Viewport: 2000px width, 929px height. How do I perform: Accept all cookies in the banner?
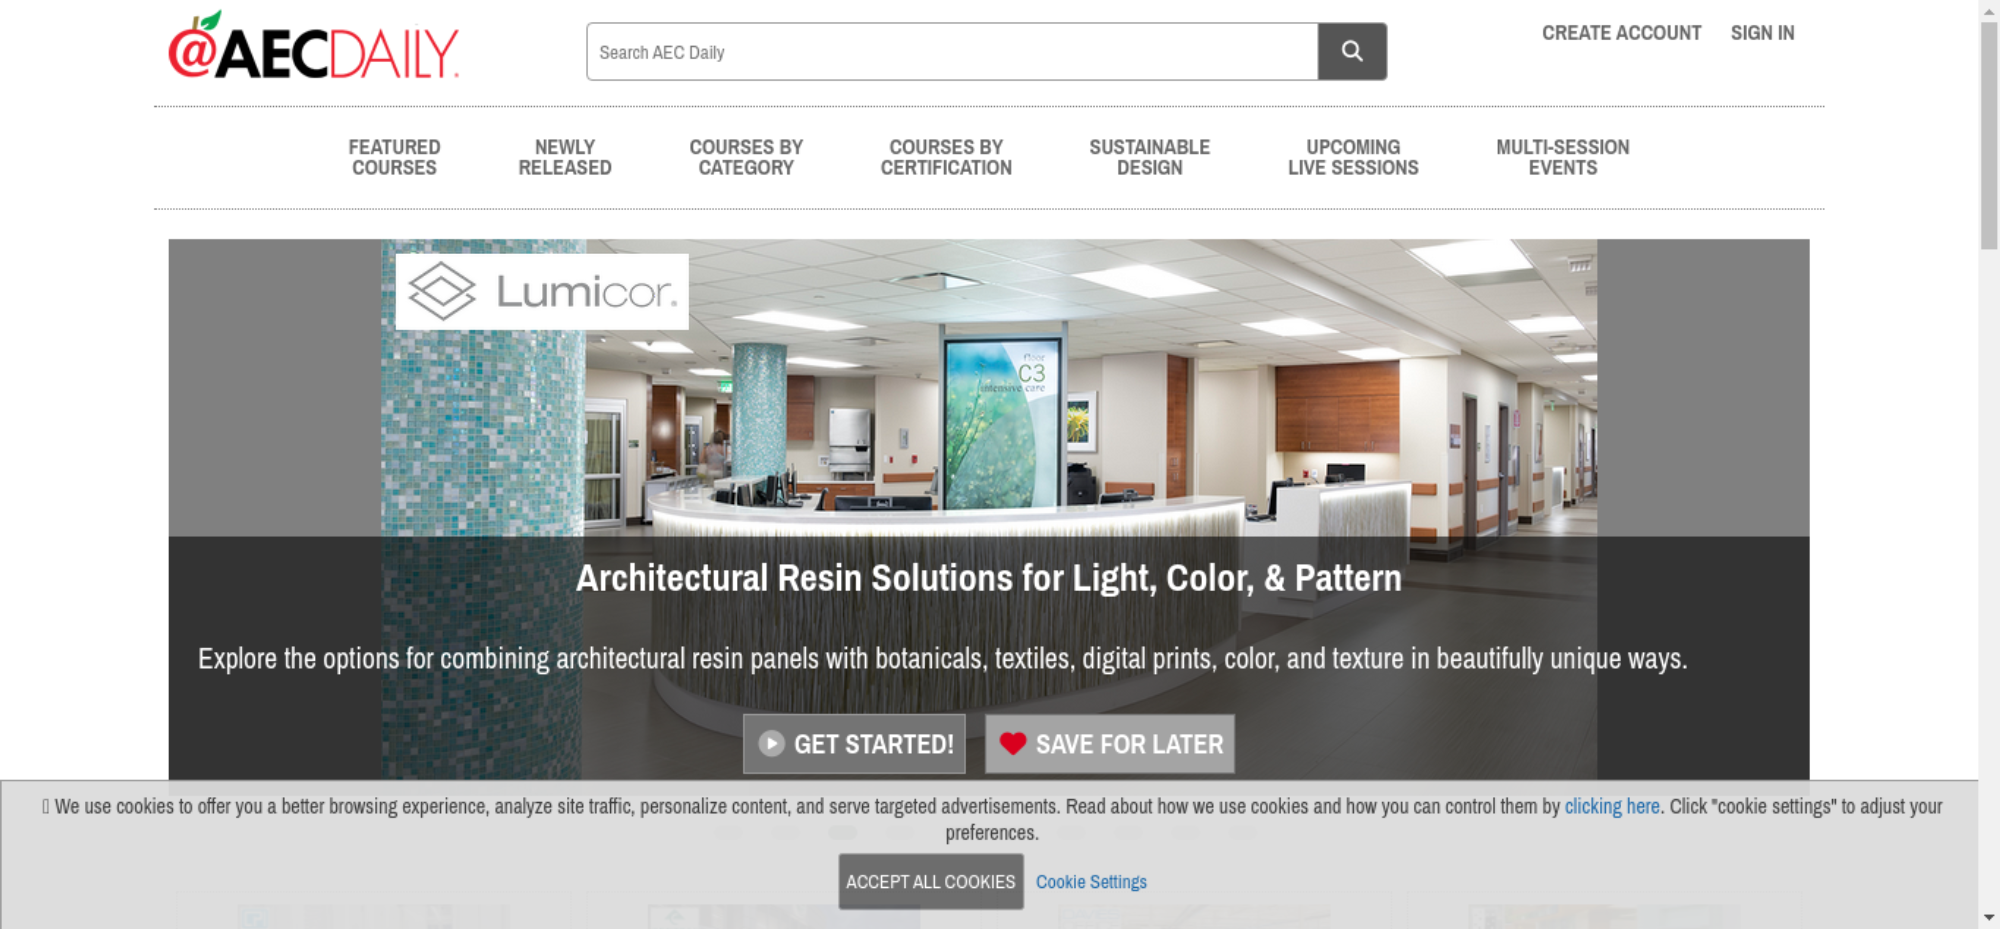coord(931,881)
